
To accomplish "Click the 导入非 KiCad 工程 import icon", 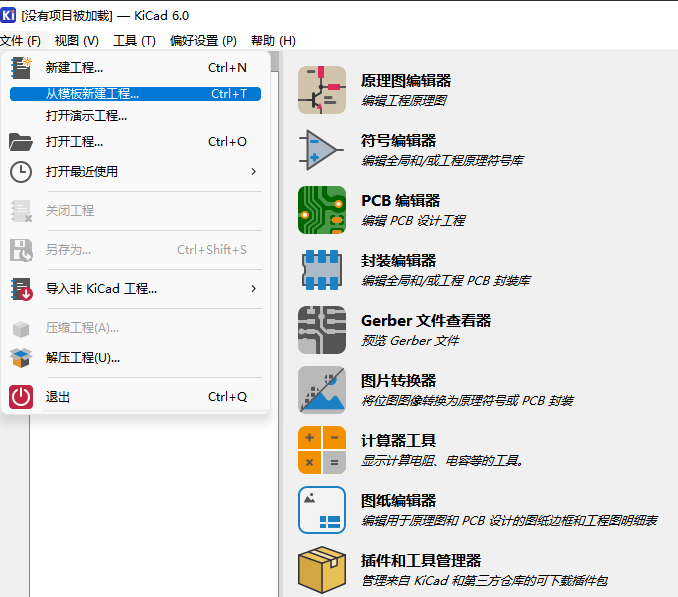I will 21,289.
